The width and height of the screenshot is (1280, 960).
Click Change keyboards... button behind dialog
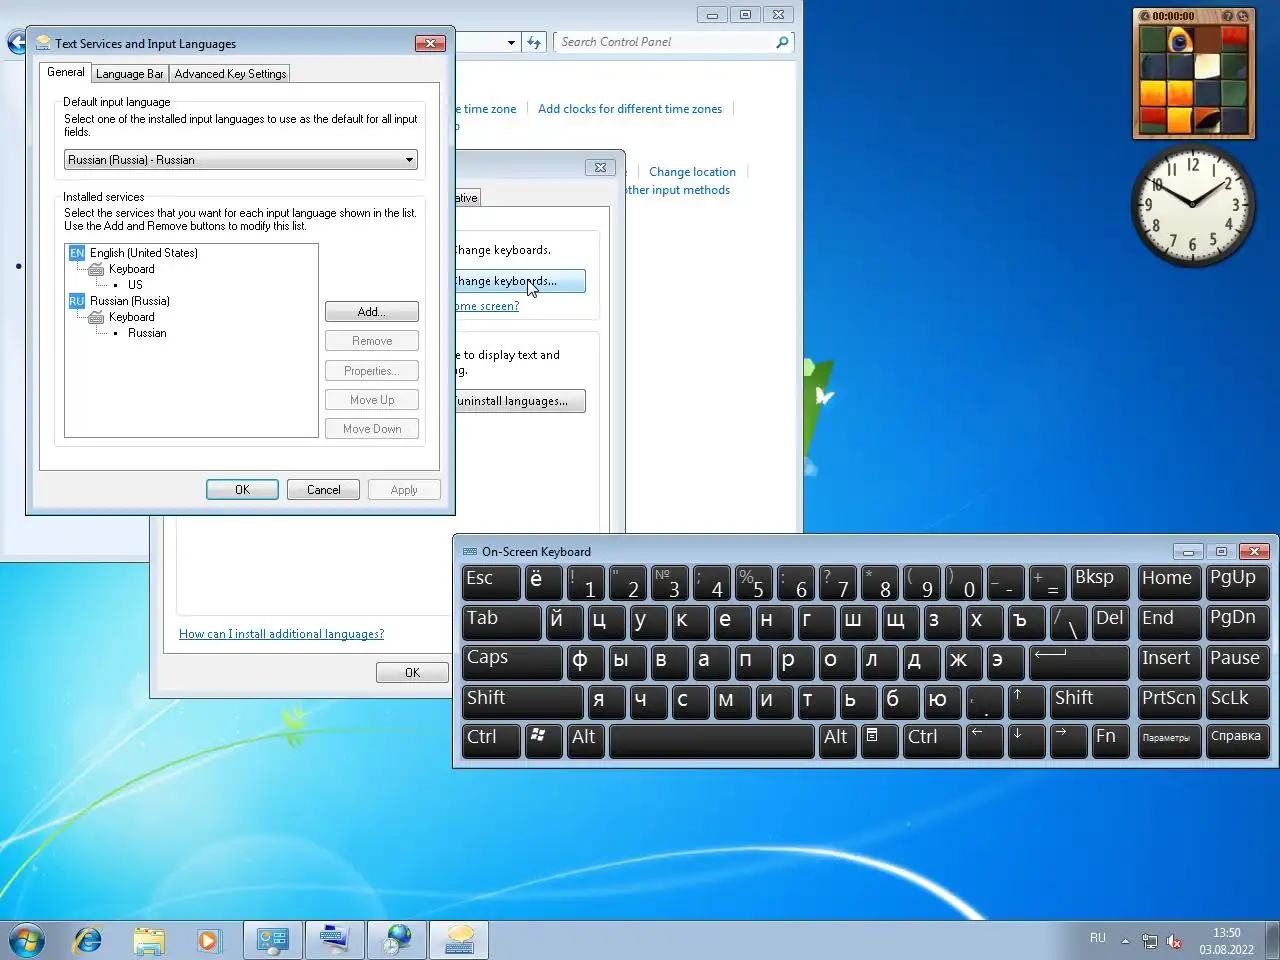[520, 281]
